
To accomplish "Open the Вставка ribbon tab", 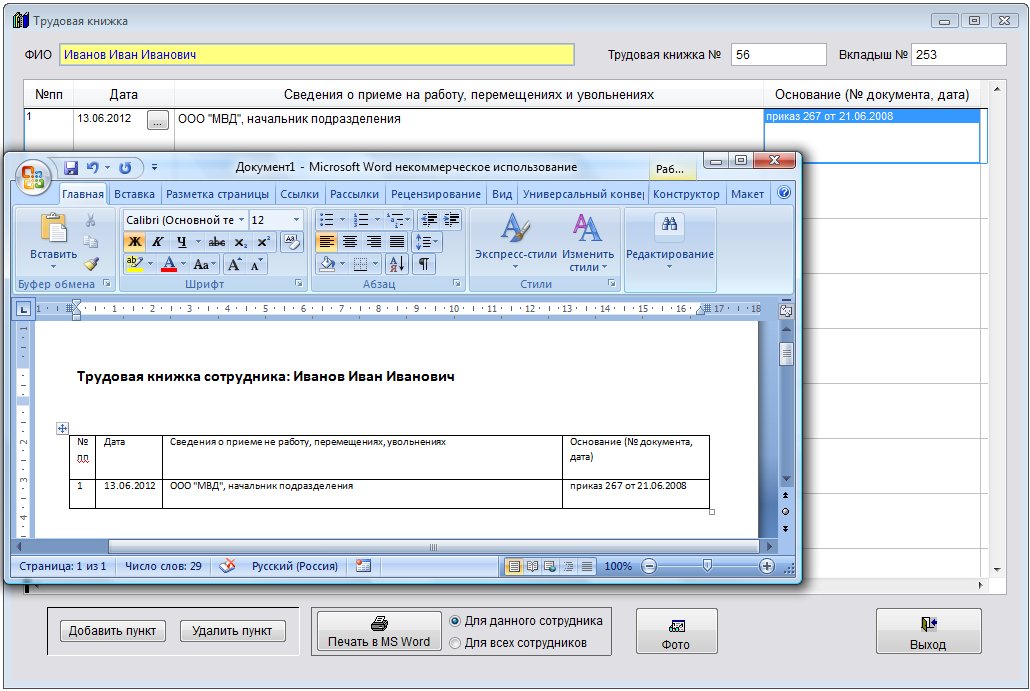I will point(134,194).
